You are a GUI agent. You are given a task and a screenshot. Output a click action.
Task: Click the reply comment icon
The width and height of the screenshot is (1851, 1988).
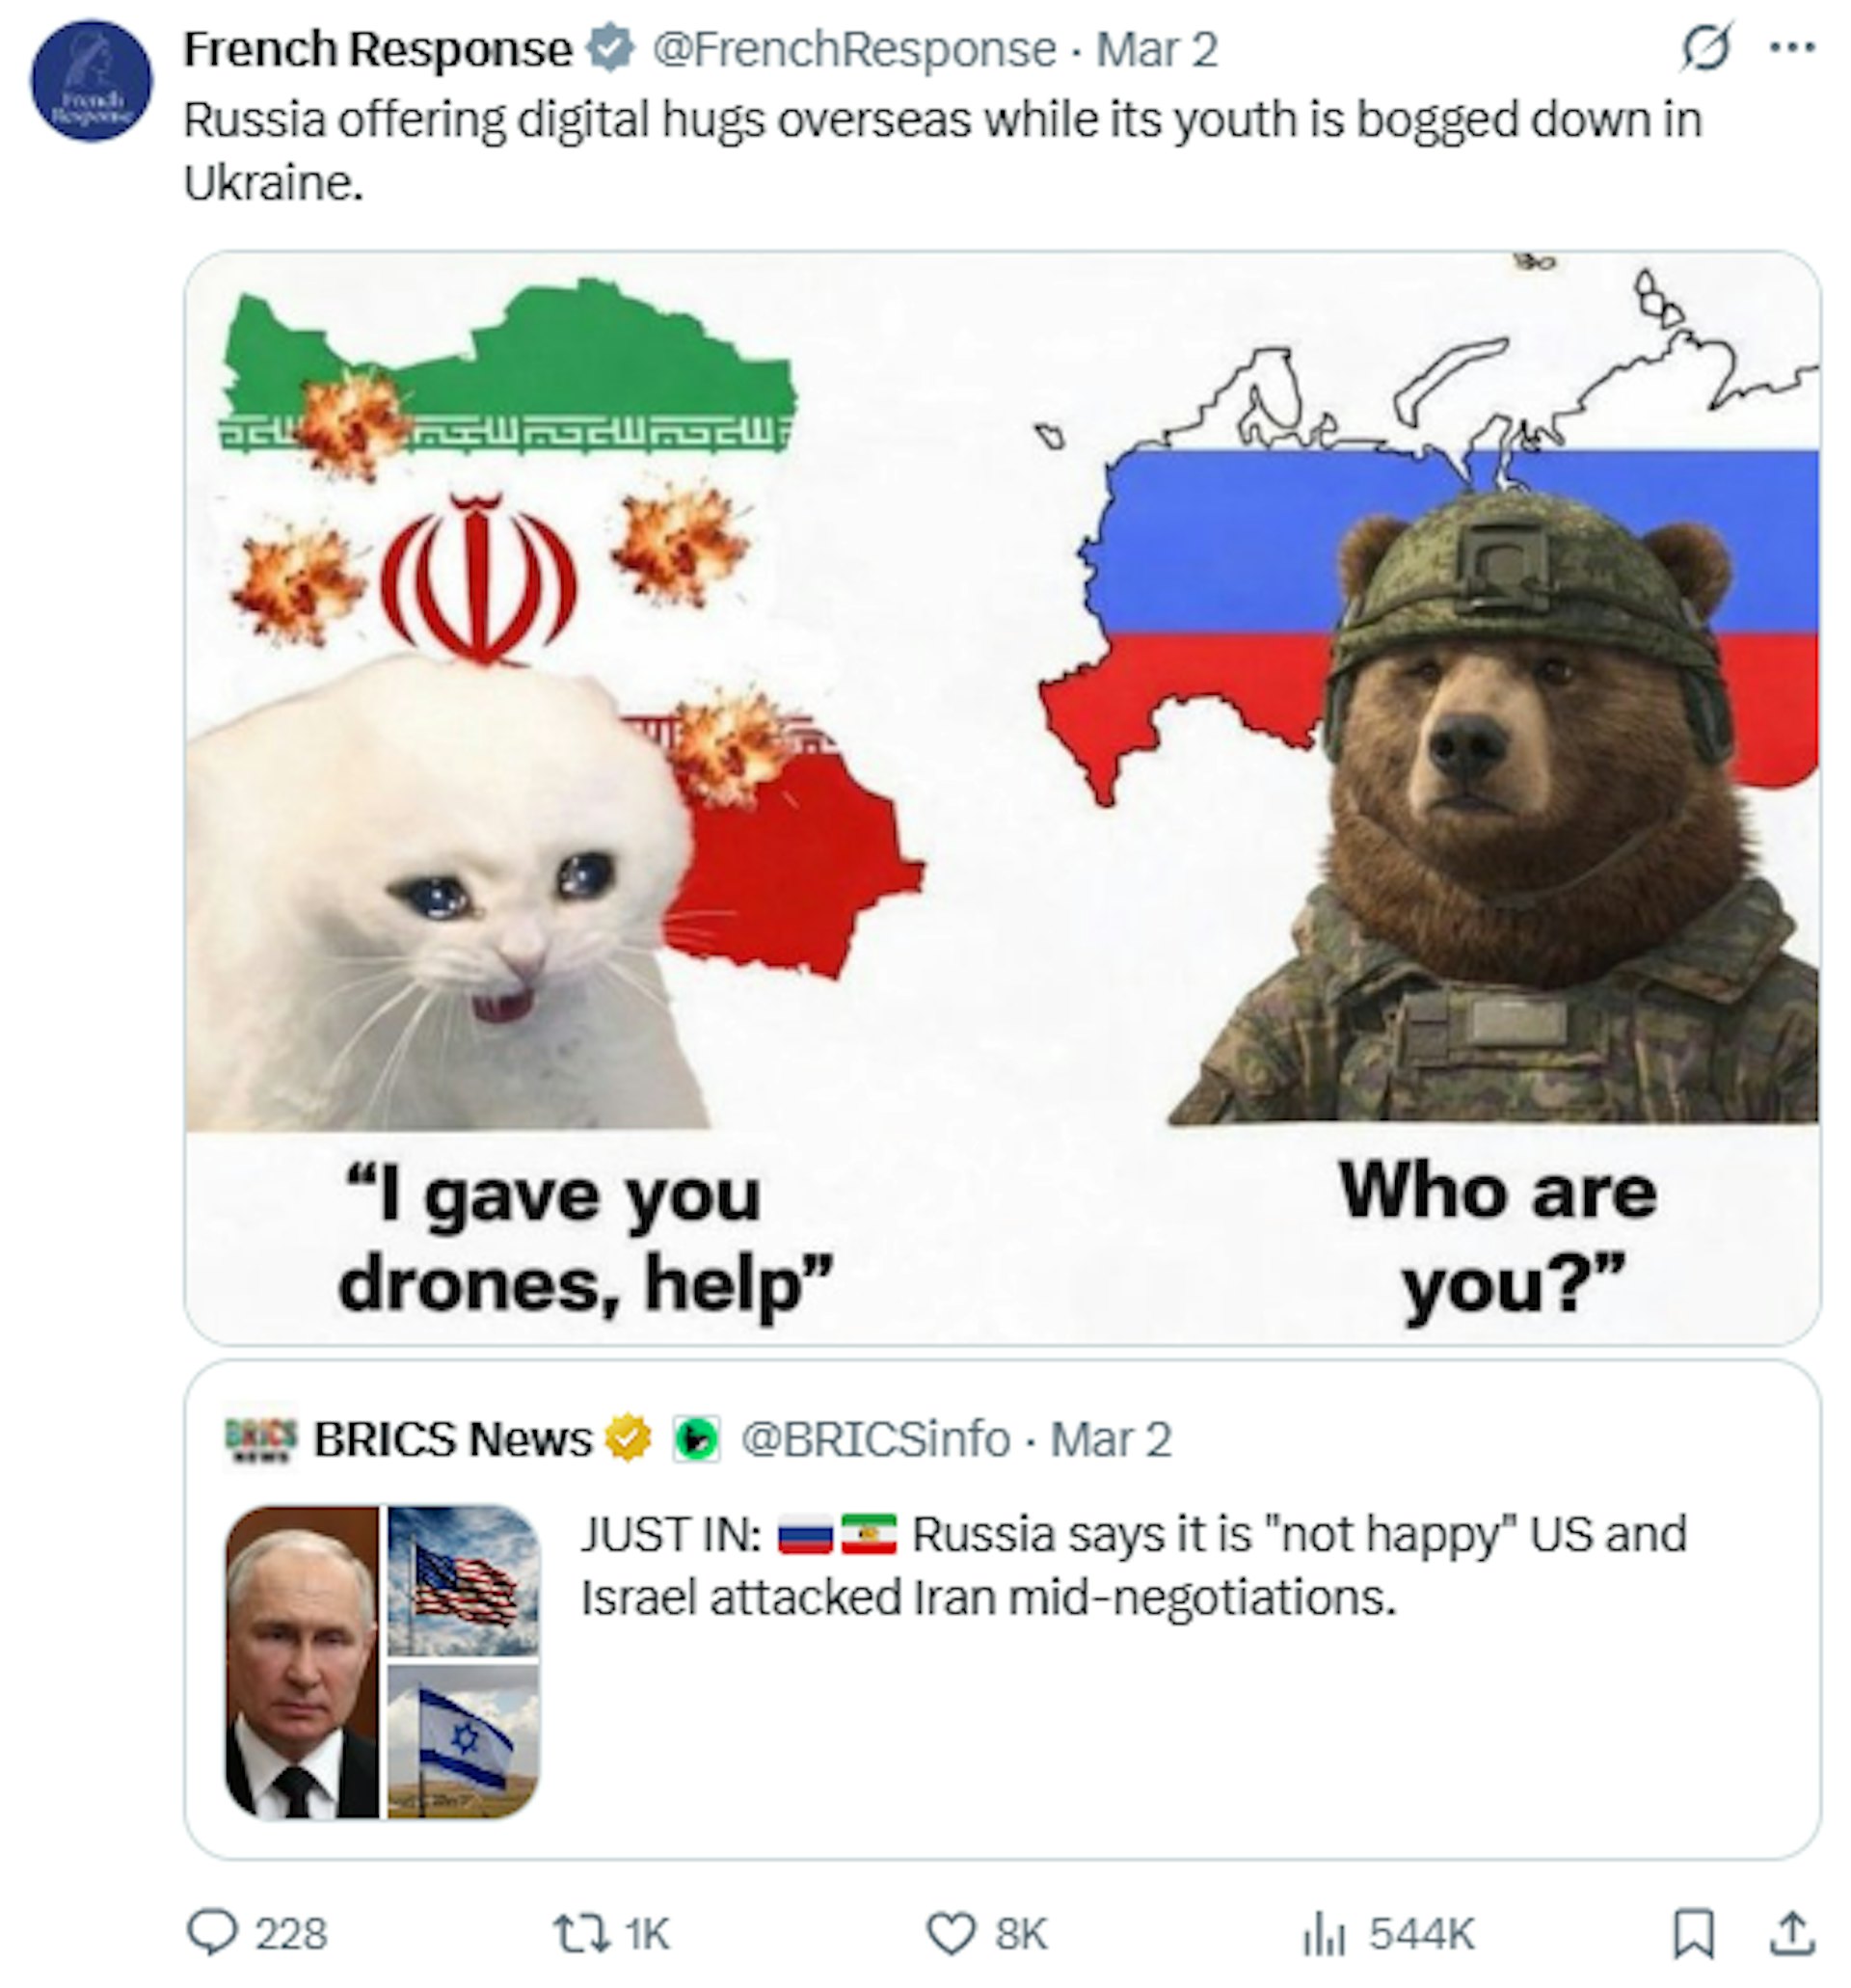click(x=211, y=1932)
